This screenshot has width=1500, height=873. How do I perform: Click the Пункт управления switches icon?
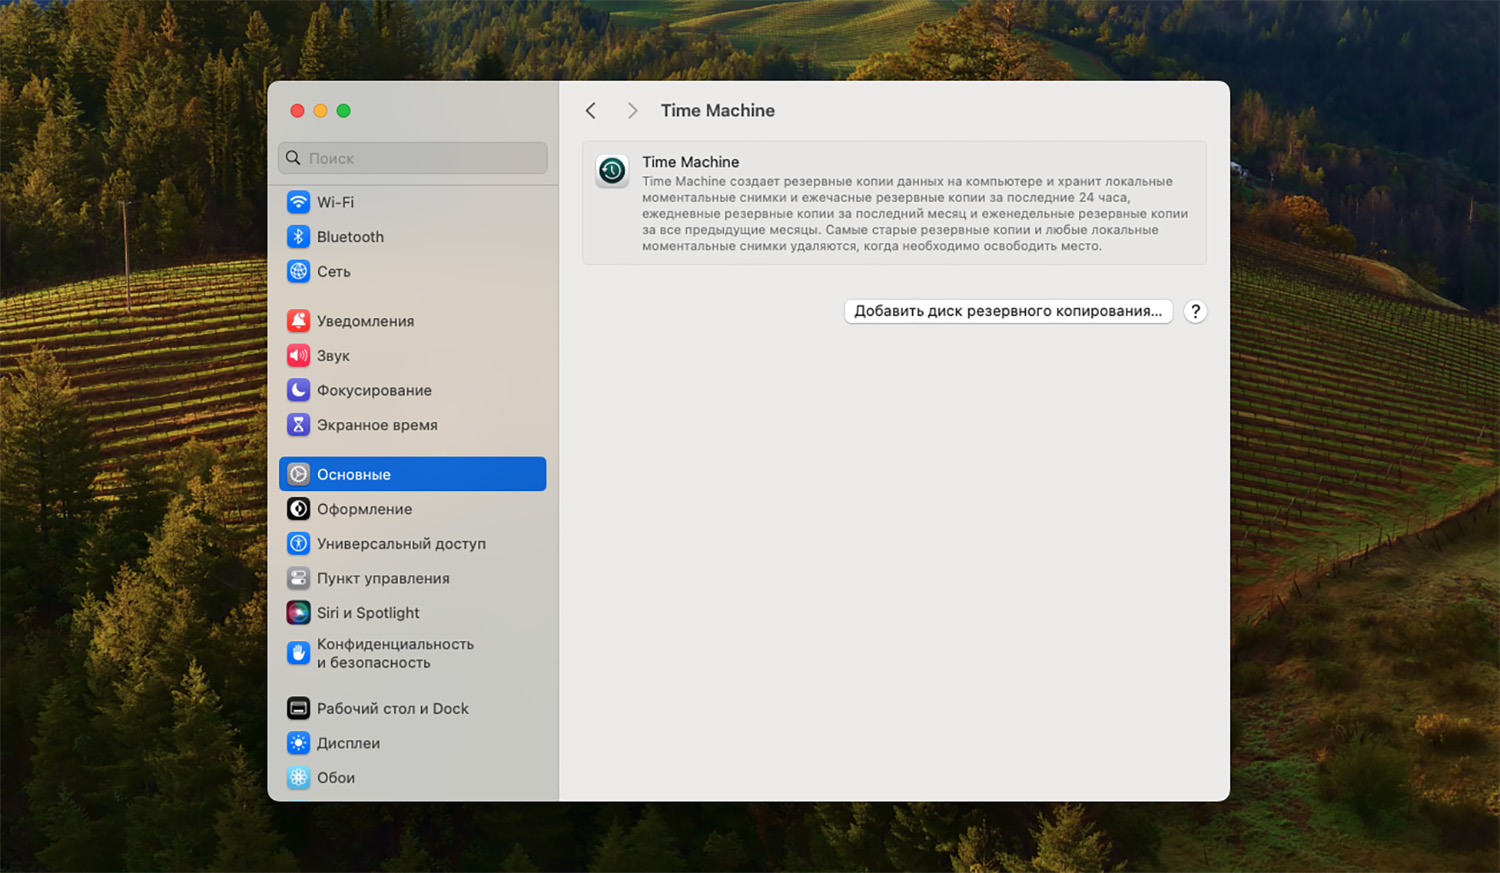(298, 578)
